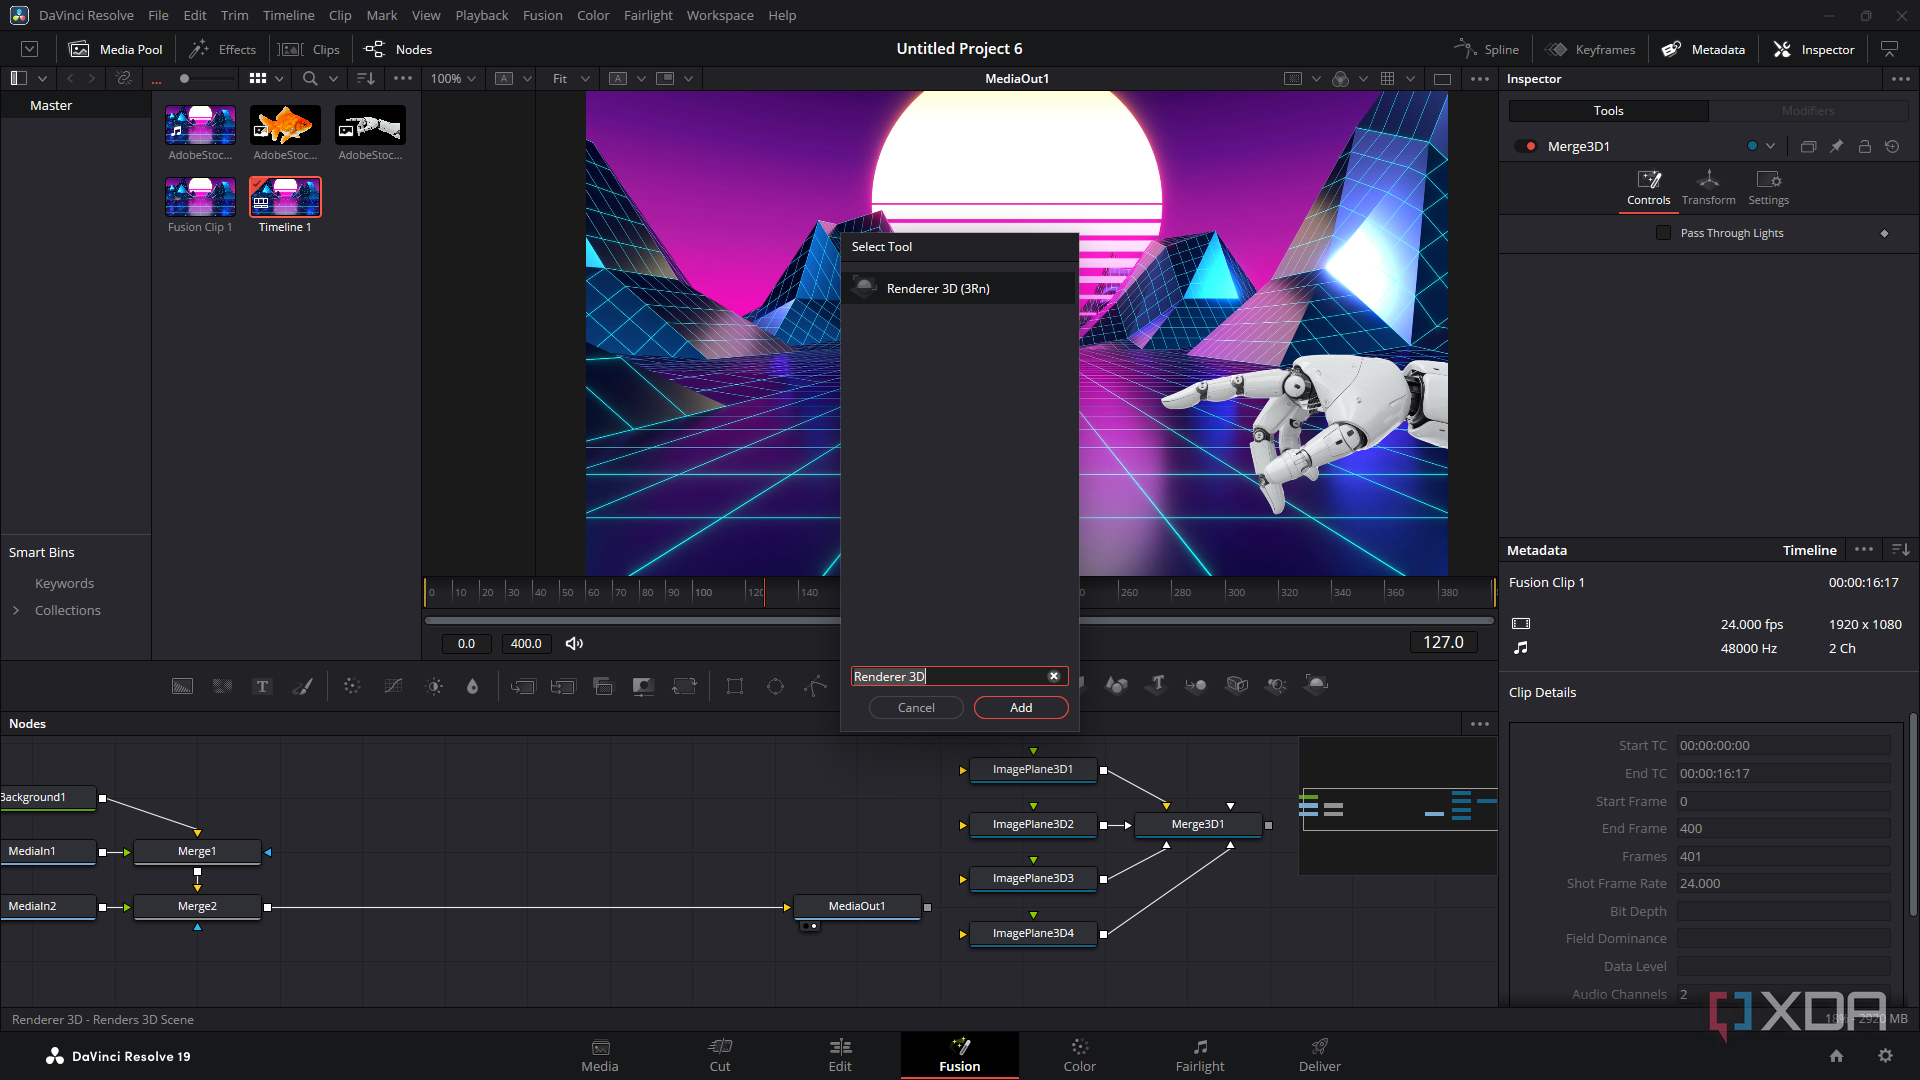Open the Merge3D1 color tag dropdown
1920x1080 pixels.
point(1770,146)
